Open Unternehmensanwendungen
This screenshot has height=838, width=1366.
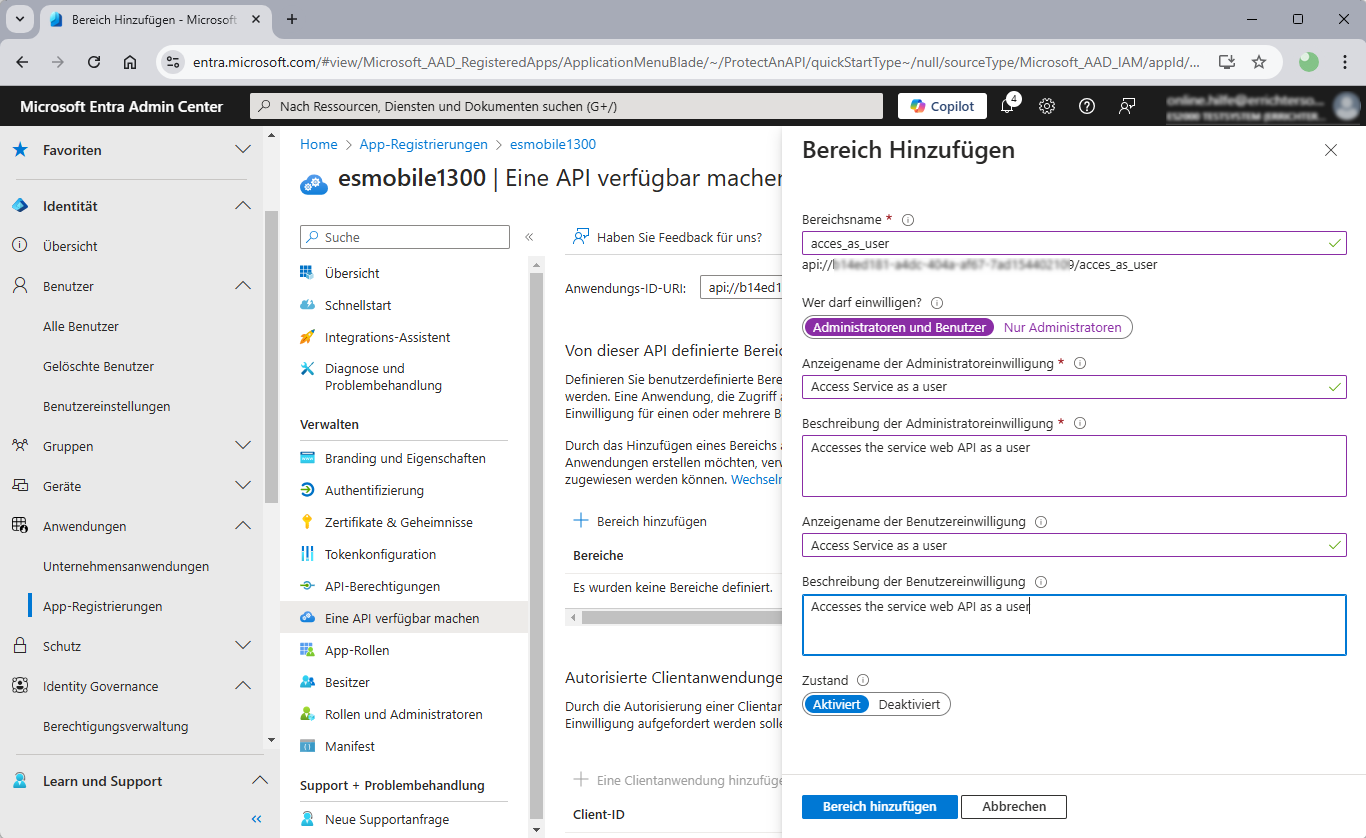point(126,566)
